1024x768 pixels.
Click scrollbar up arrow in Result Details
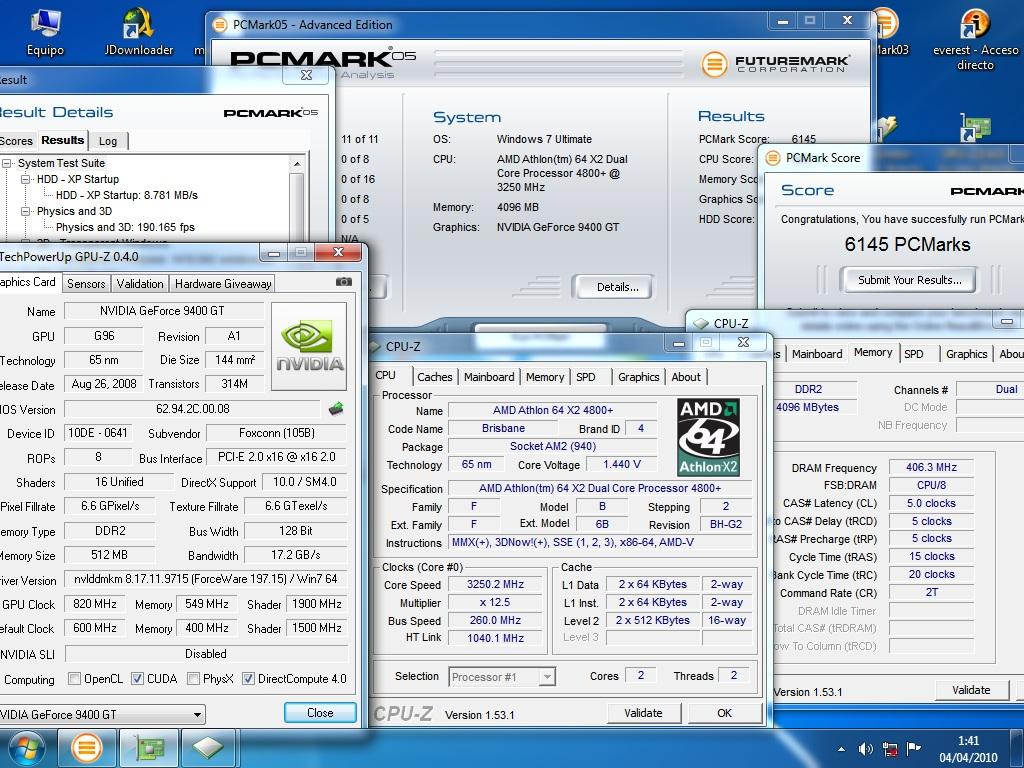(297, 164)
